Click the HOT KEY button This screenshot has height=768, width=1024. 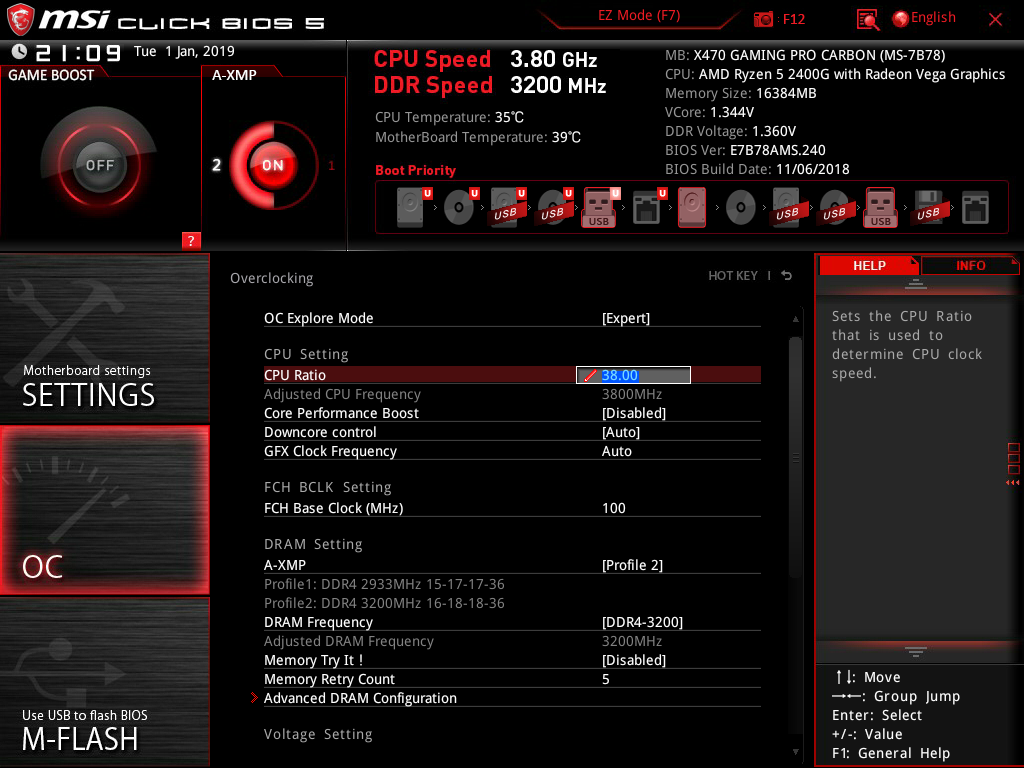(x=733, y=276)
